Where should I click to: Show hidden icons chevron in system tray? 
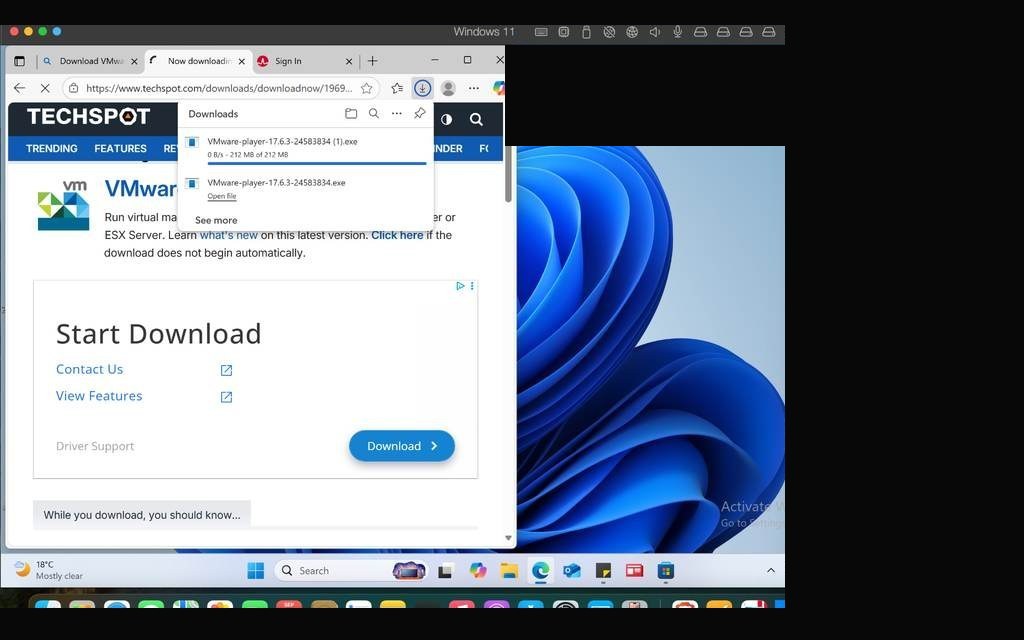pos(771,570)
